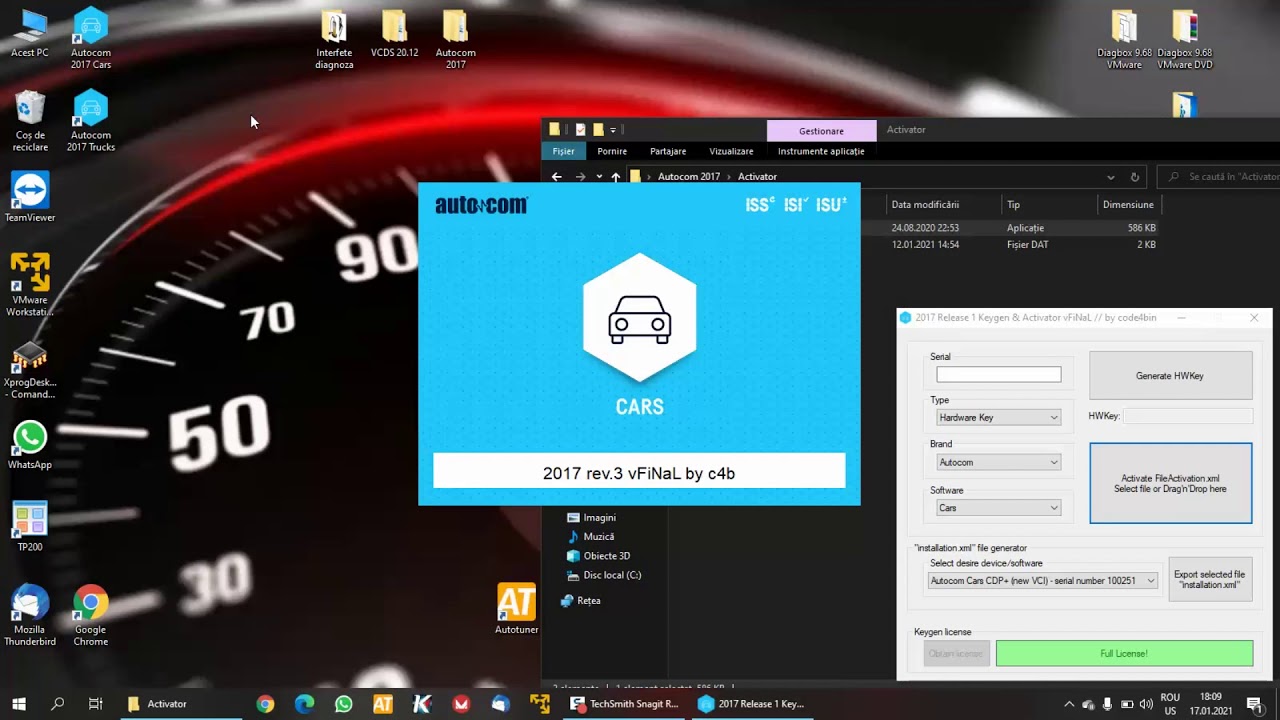Image resolution: width=1280 pixels, height=720 pixels.
Task: Open Autocom 2017 Cars desktop shortcut
Action: coord(90,38)
